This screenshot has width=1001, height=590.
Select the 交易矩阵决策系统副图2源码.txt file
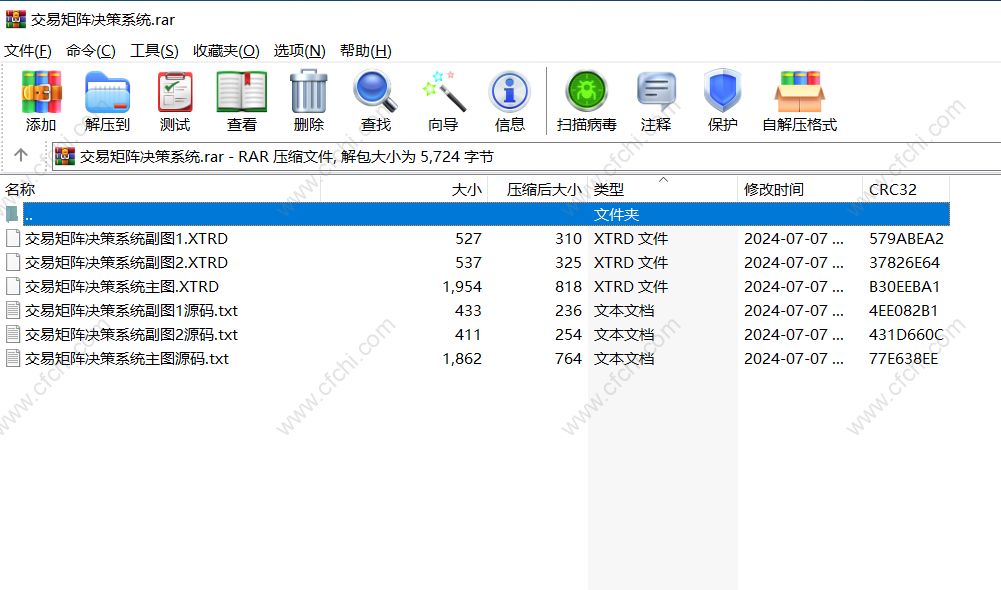point(132,334)
